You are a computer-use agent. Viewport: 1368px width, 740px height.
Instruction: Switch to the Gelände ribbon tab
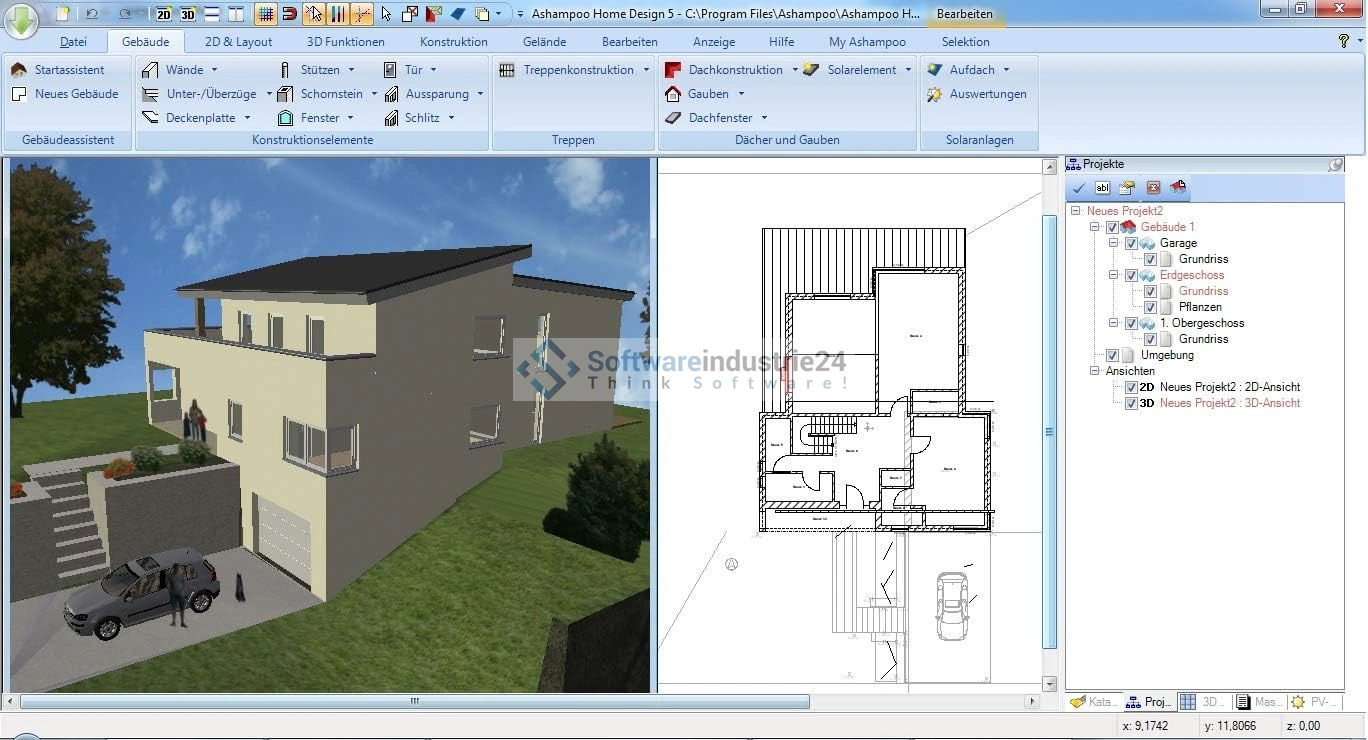544,42
